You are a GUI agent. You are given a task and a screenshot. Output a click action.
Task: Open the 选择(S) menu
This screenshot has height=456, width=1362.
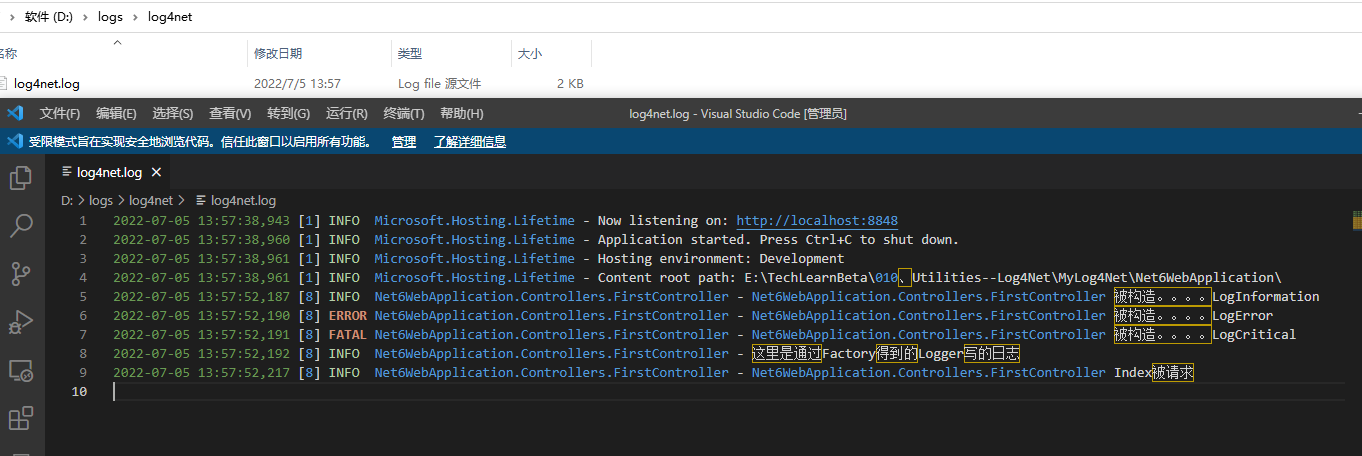pyautogui.click(x=173, y=114)
